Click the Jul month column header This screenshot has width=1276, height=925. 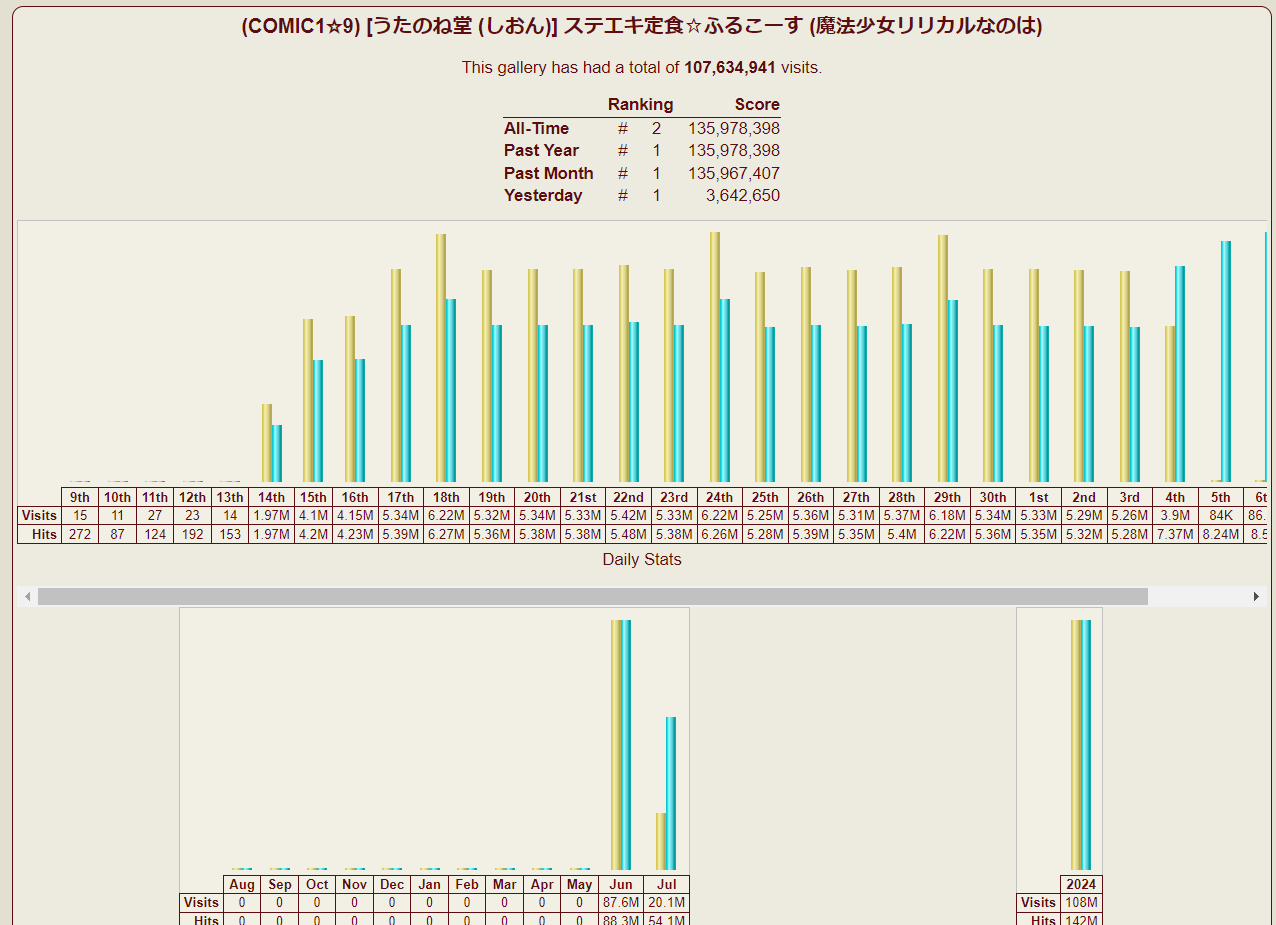point(667,885)
